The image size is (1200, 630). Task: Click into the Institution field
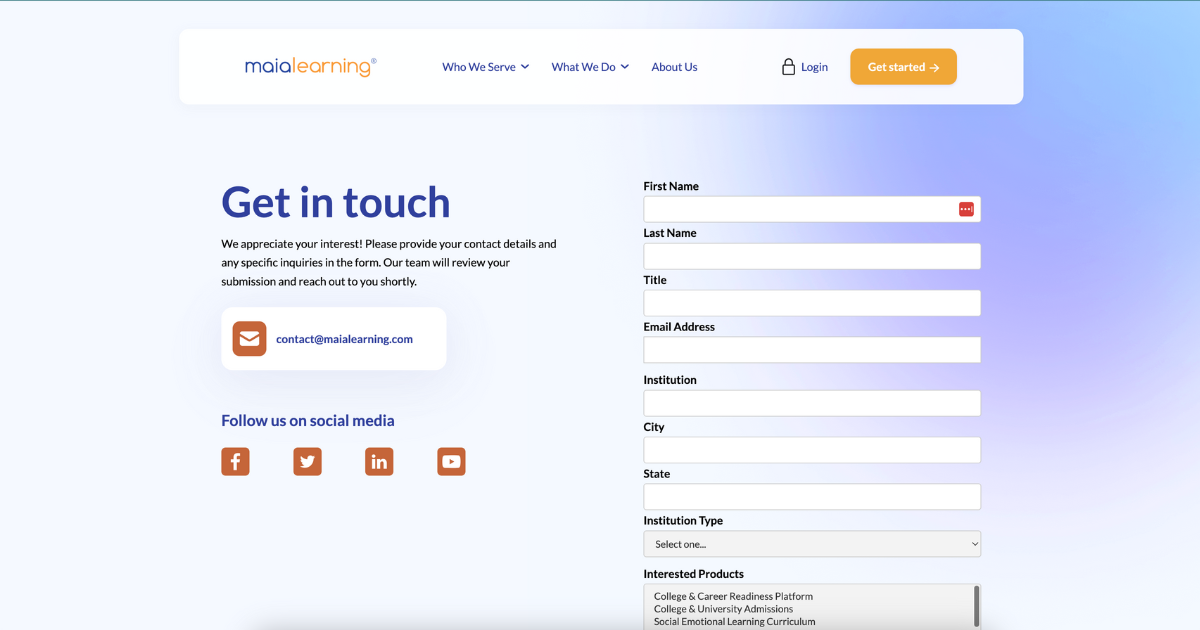[x=811, y=402]
